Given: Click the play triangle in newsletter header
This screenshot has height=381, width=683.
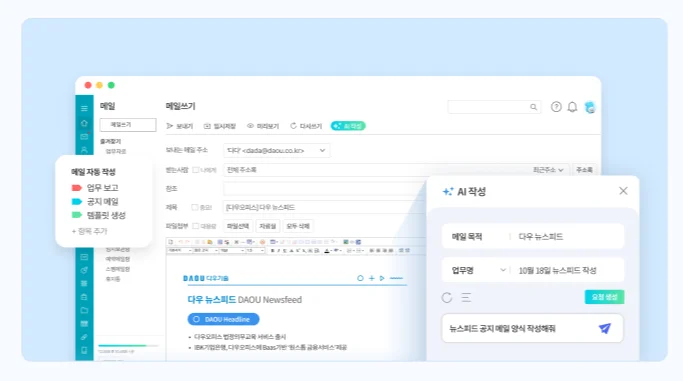Looking at the screenshot, I should pyautogui.click(x=382, y=278).
